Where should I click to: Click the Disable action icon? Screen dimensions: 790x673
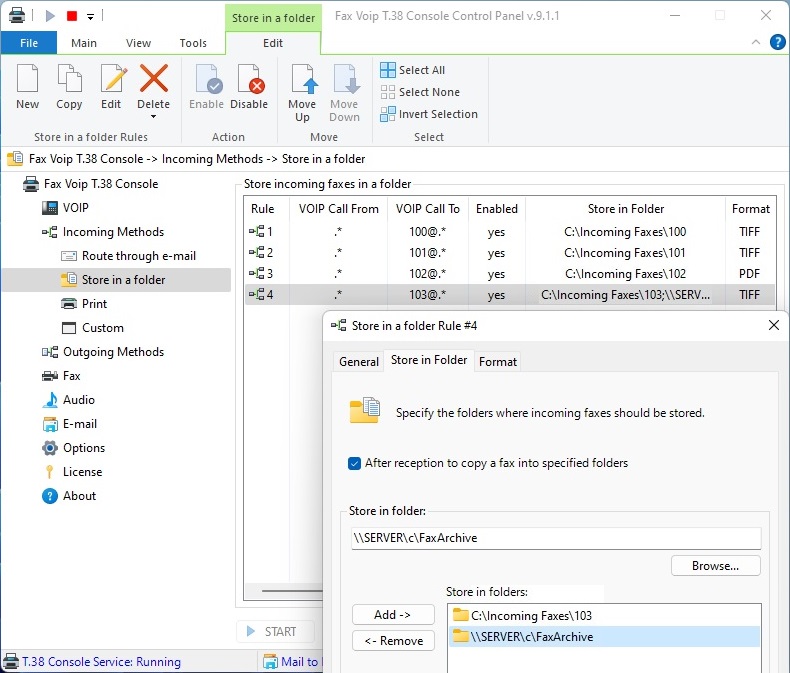pyautogui.click(x=249, y=79)
